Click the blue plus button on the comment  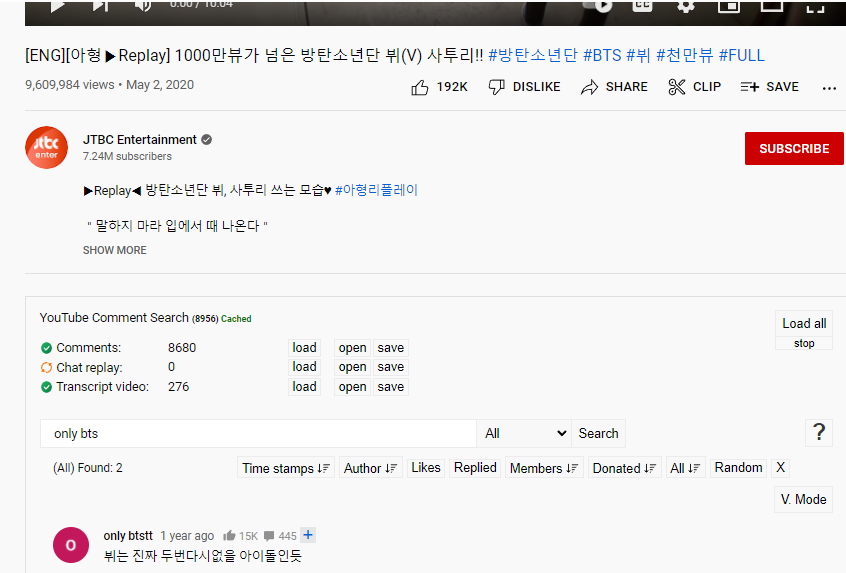(308, 535)
